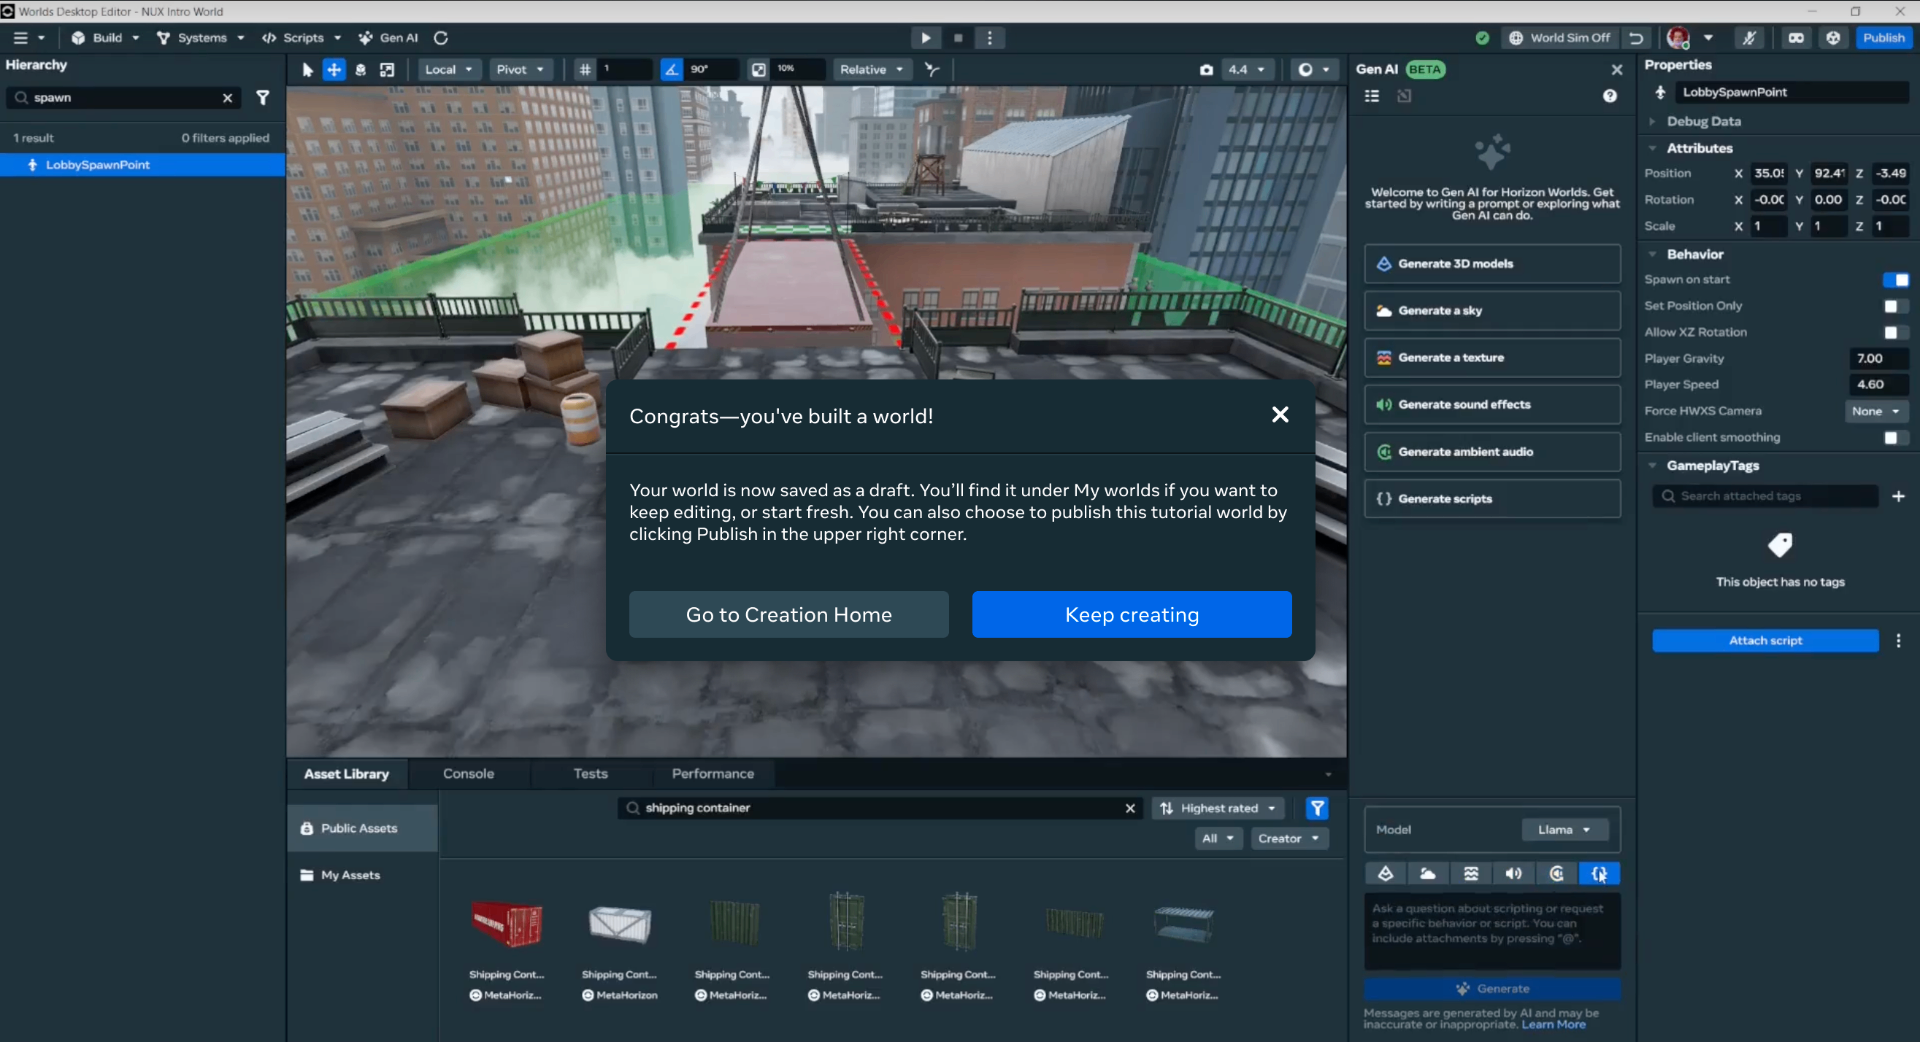Open Gen AI history list icon
The height and width of the screenshot is (1042, 1920).
coord(1372,96)
